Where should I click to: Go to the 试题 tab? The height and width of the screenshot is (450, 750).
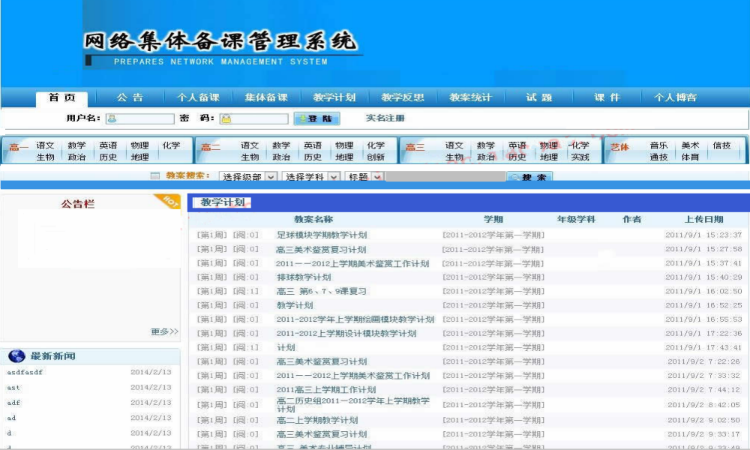[539, 98]
